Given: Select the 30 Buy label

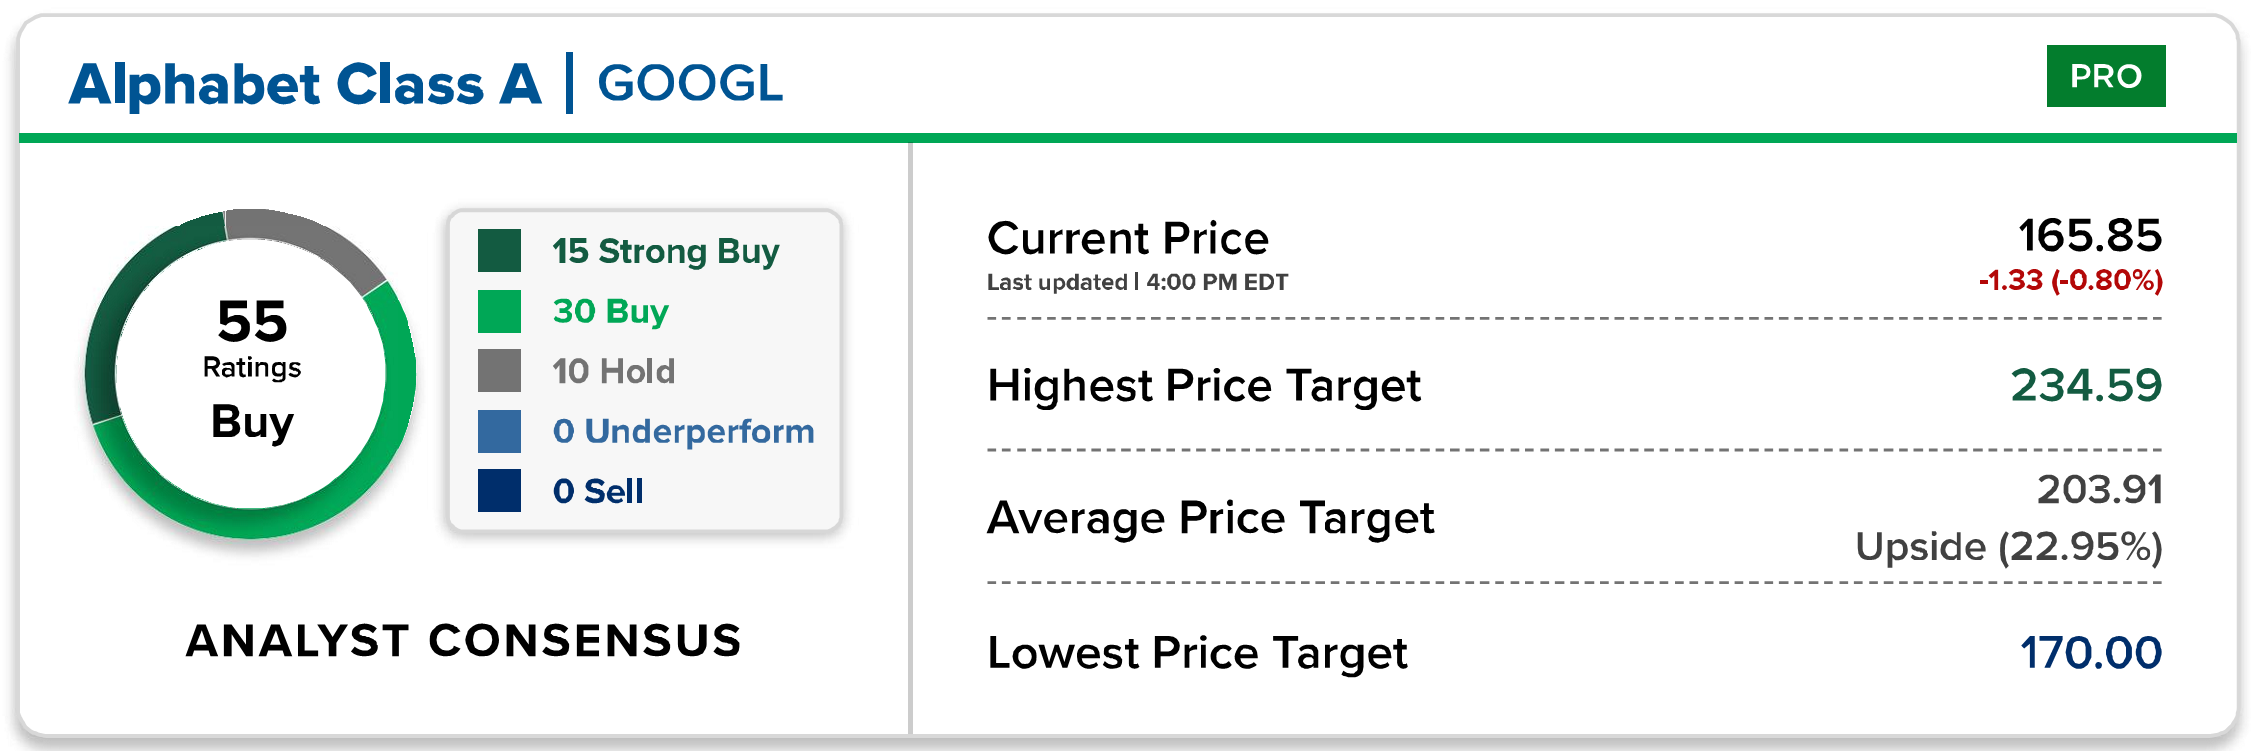Looking at the screenshot, I should [x=610, y=311].
